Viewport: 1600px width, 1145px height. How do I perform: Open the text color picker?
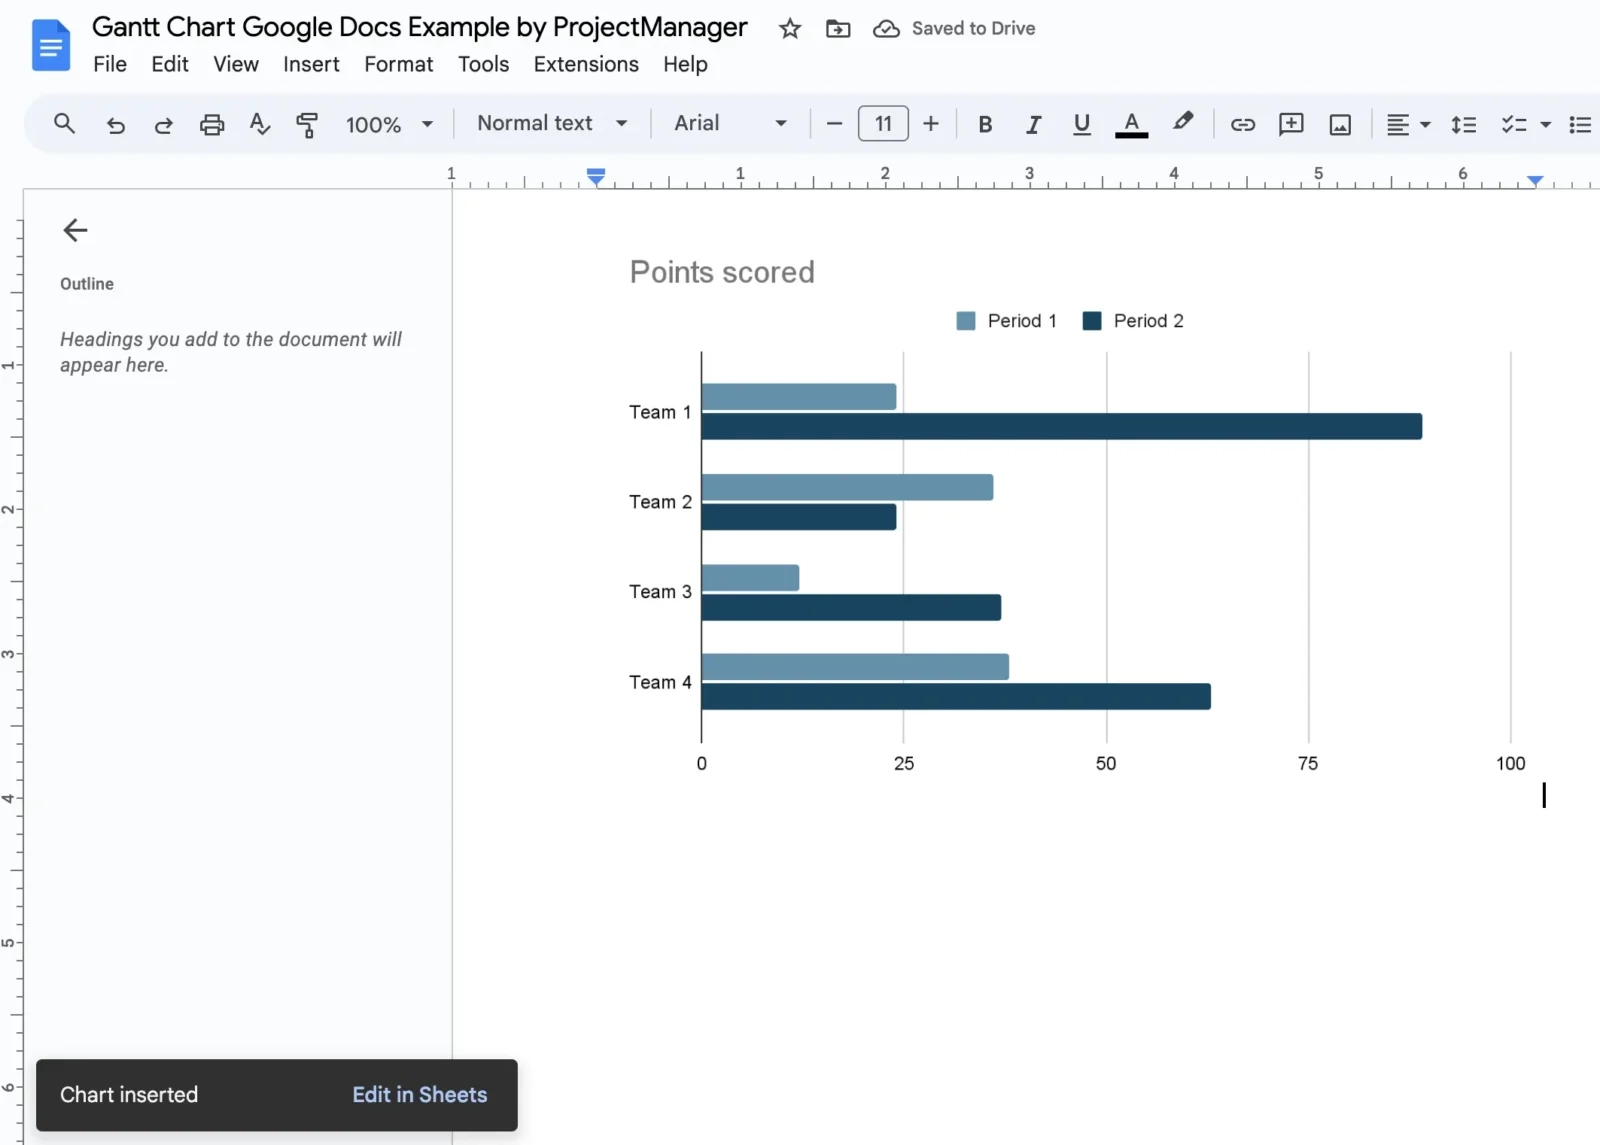coord(1130,124)
